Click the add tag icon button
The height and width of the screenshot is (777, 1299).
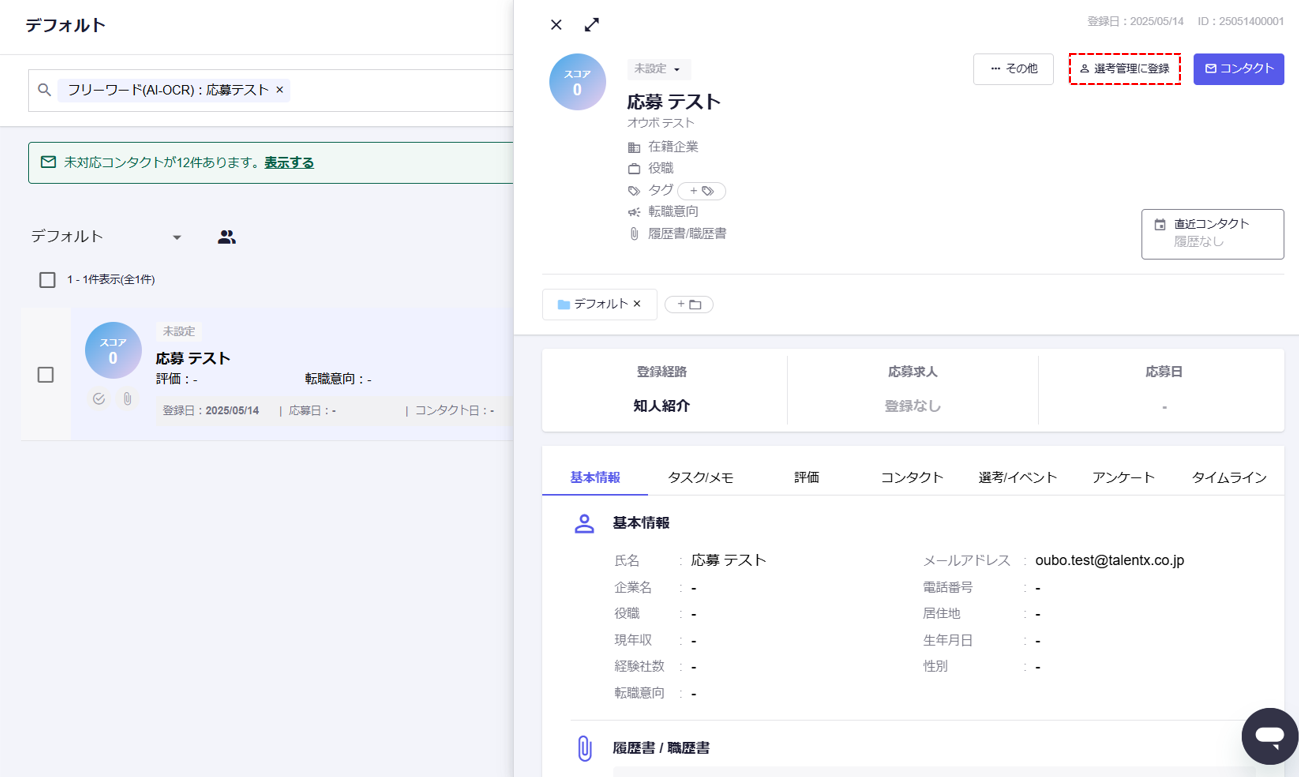tap(701, 191)
